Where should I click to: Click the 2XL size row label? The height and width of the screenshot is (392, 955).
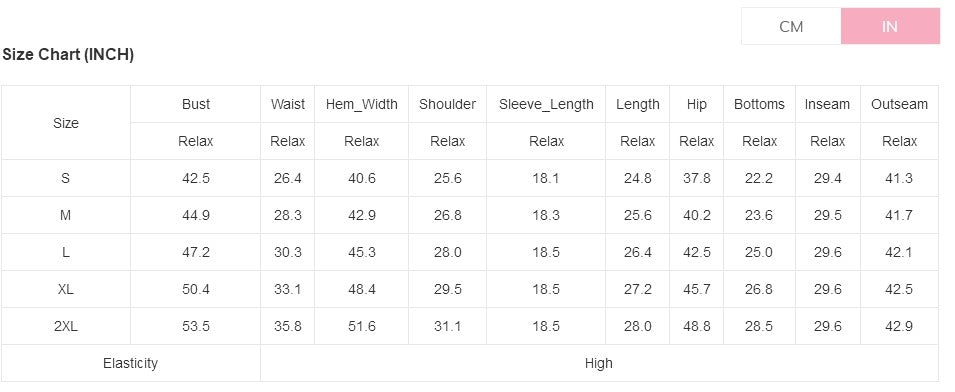(x=66, y=327)
